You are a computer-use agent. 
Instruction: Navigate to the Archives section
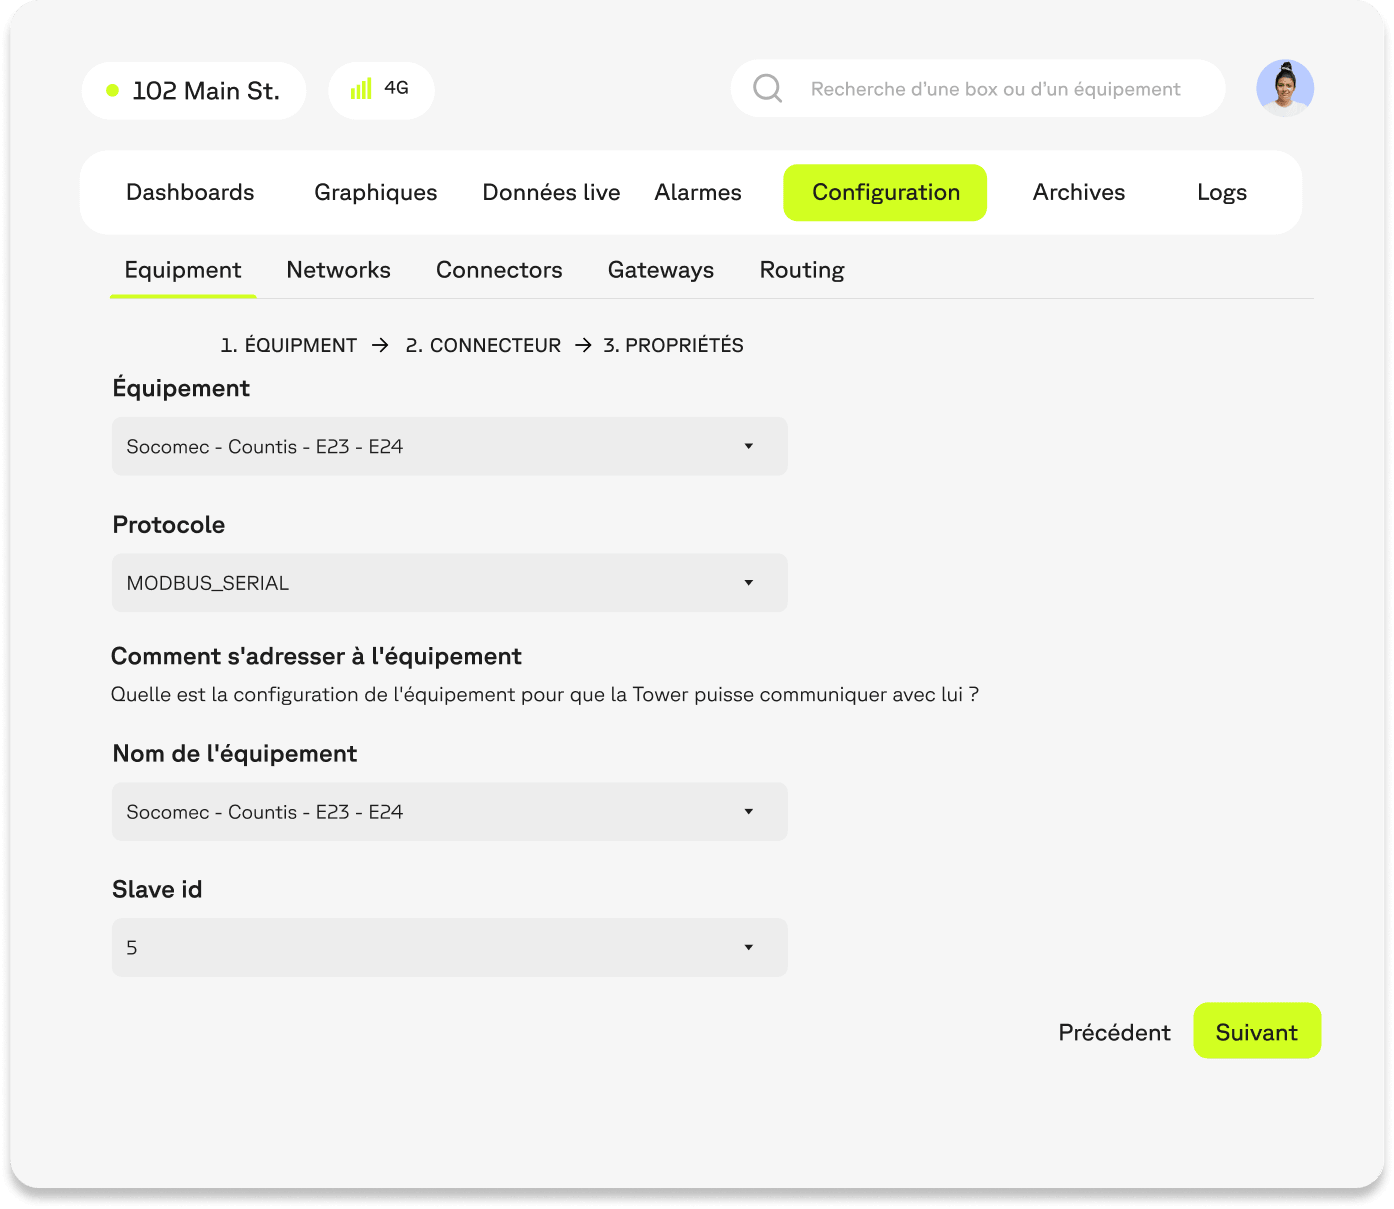click(x=1078, y=192)
